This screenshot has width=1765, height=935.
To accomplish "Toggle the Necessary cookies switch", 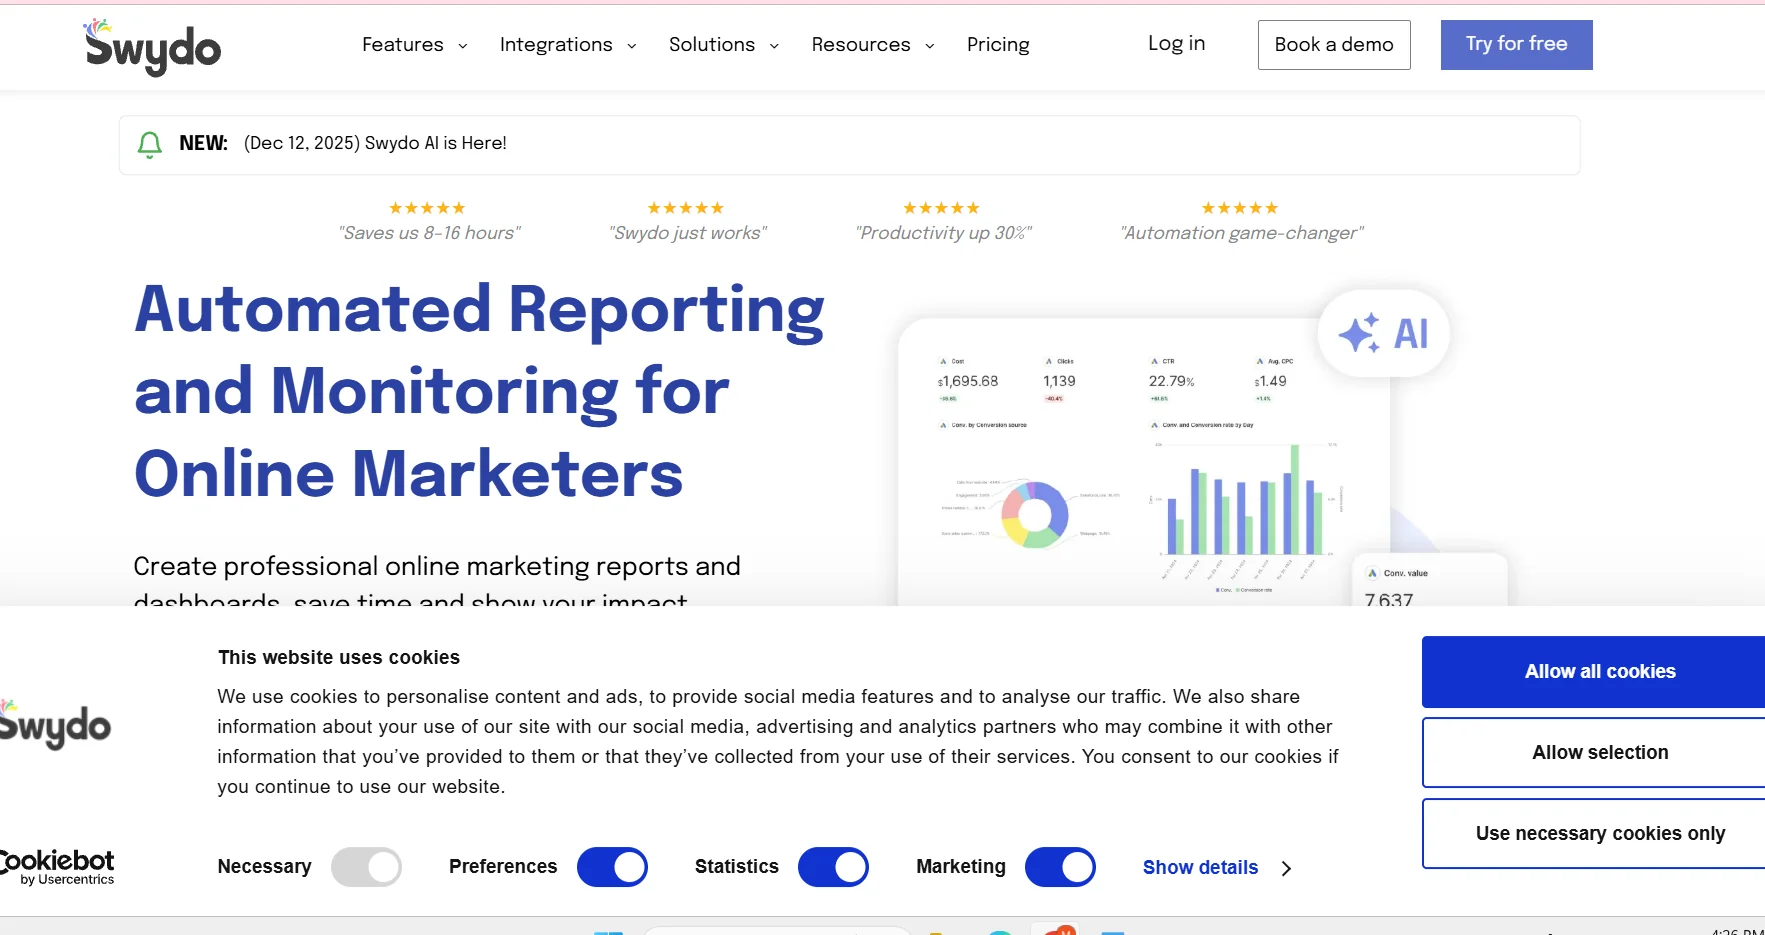I will point(366,867).
